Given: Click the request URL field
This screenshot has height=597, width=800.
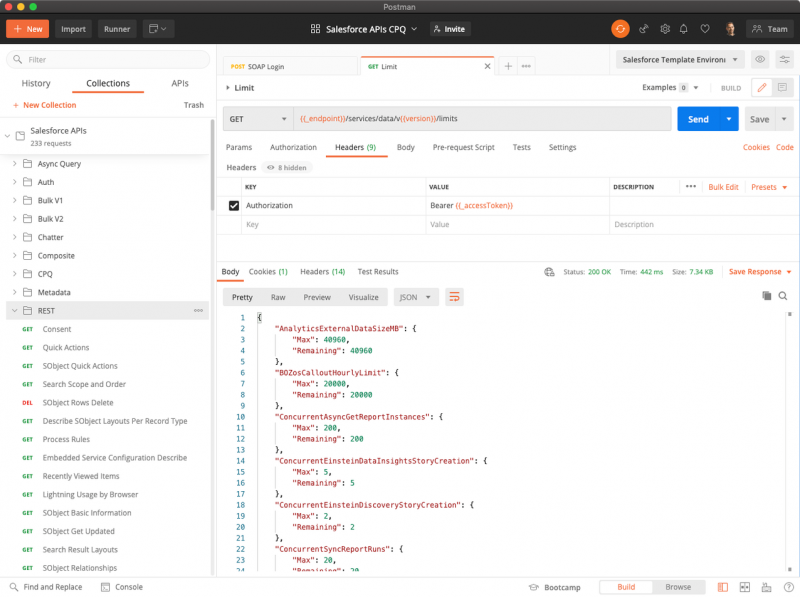Looking at the screenshot, I should tap(482, 119).
